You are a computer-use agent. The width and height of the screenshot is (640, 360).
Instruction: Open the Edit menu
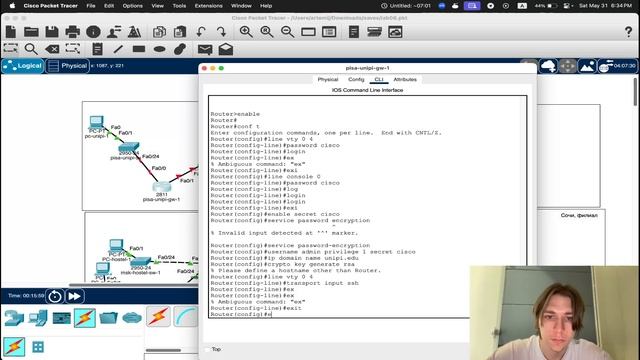pyautogui.click(x=109, y=6)
